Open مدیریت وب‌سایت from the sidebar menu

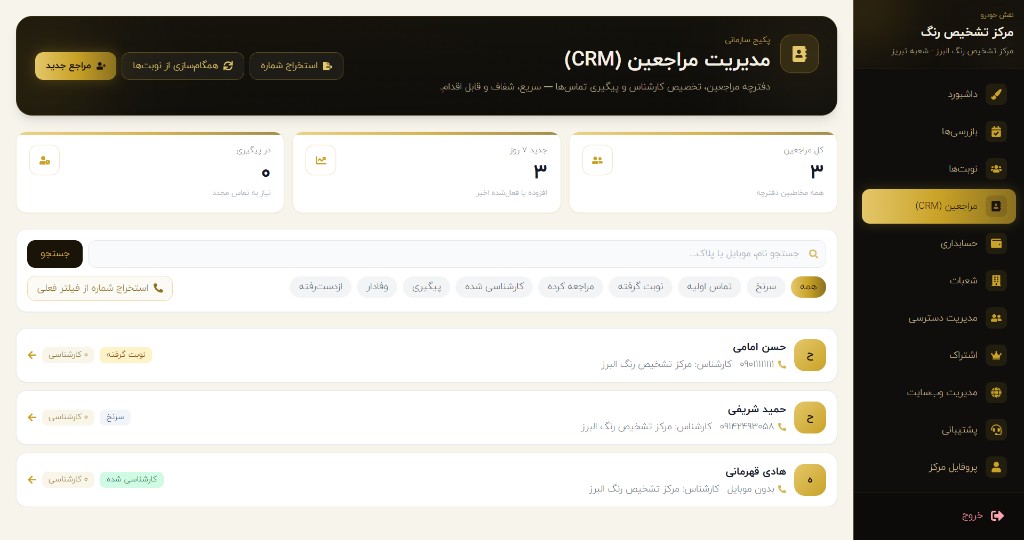click(x=938, y=392)
